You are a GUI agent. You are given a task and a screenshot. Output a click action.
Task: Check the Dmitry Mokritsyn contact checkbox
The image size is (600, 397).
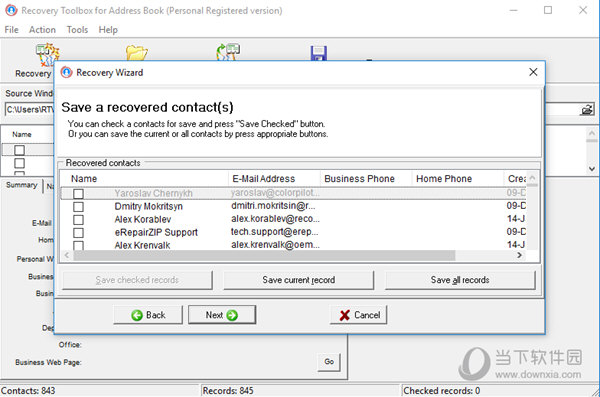pos(78,207)
